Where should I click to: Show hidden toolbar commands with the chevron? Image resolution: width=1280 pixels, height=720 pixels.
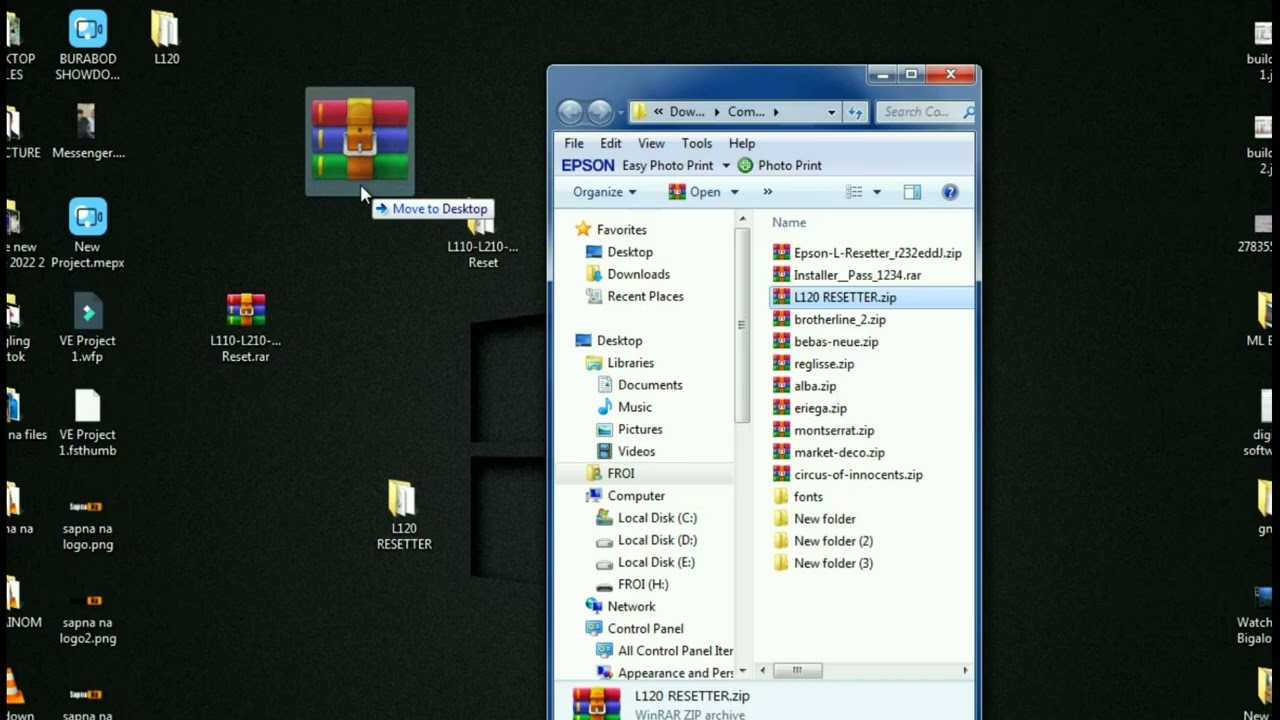[767, 192]
